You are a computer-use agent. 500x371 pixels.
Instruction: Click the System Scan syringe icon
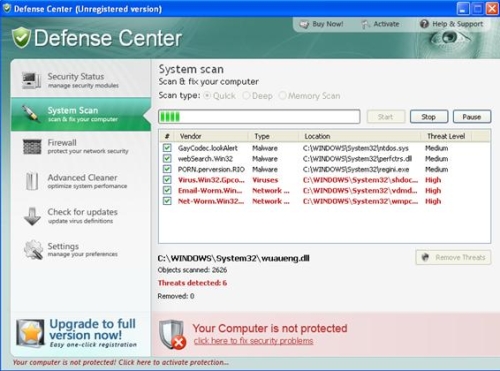click(31, 114)
